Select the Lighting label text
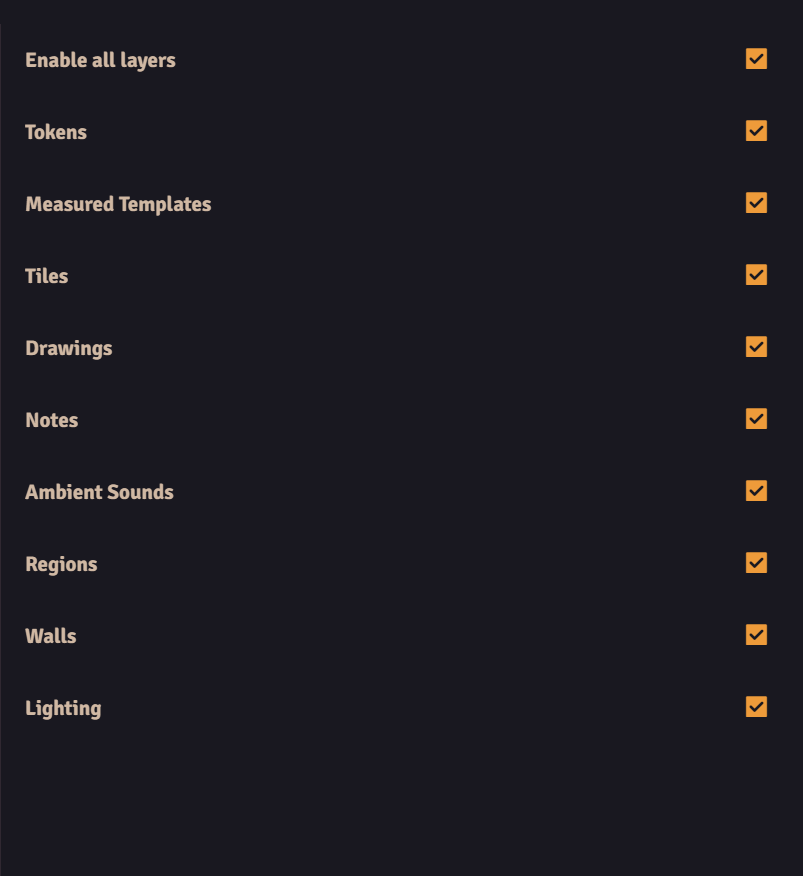The image size is (803, 876). click(x=63, y=708)
